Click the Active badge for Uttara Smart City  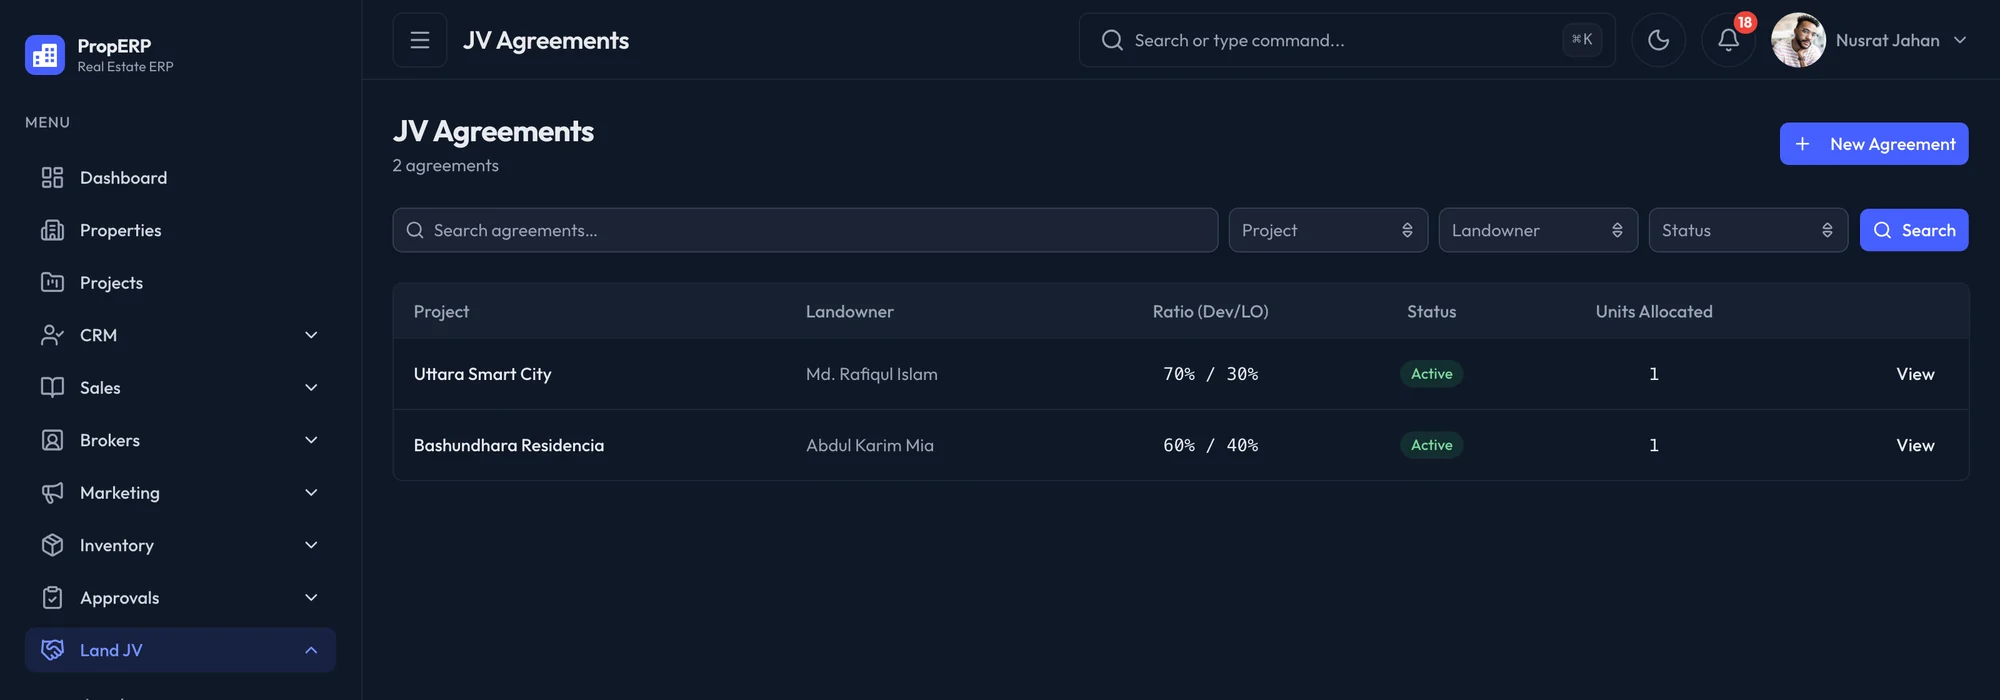(1431, 374)
